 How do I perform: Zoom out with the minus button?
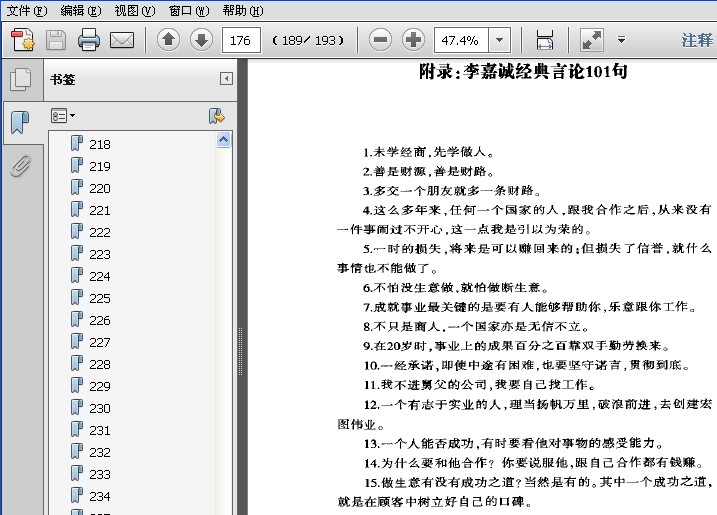pos(380,40)
